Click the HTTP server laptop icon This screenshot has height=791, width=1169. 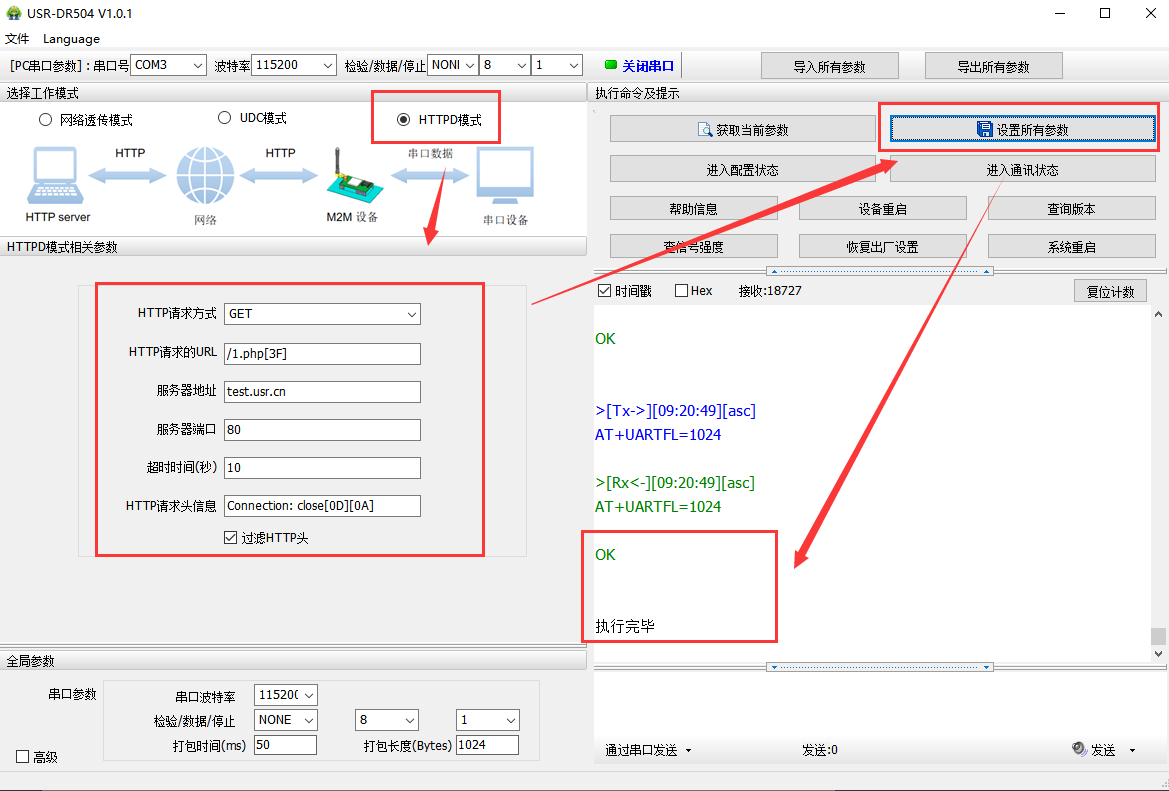(56, 177)
